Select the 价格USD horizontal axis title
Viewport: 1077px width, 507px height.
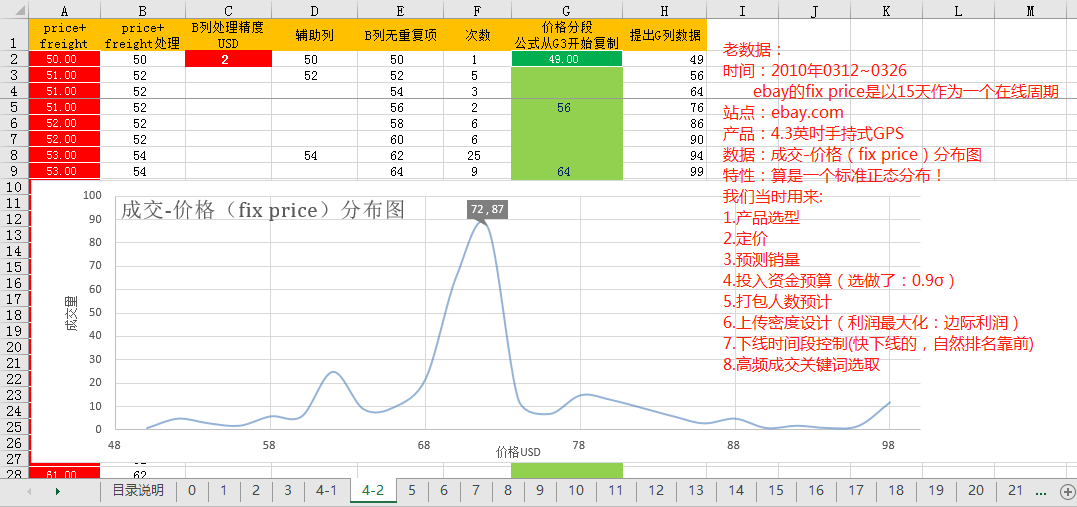[518, 452]
